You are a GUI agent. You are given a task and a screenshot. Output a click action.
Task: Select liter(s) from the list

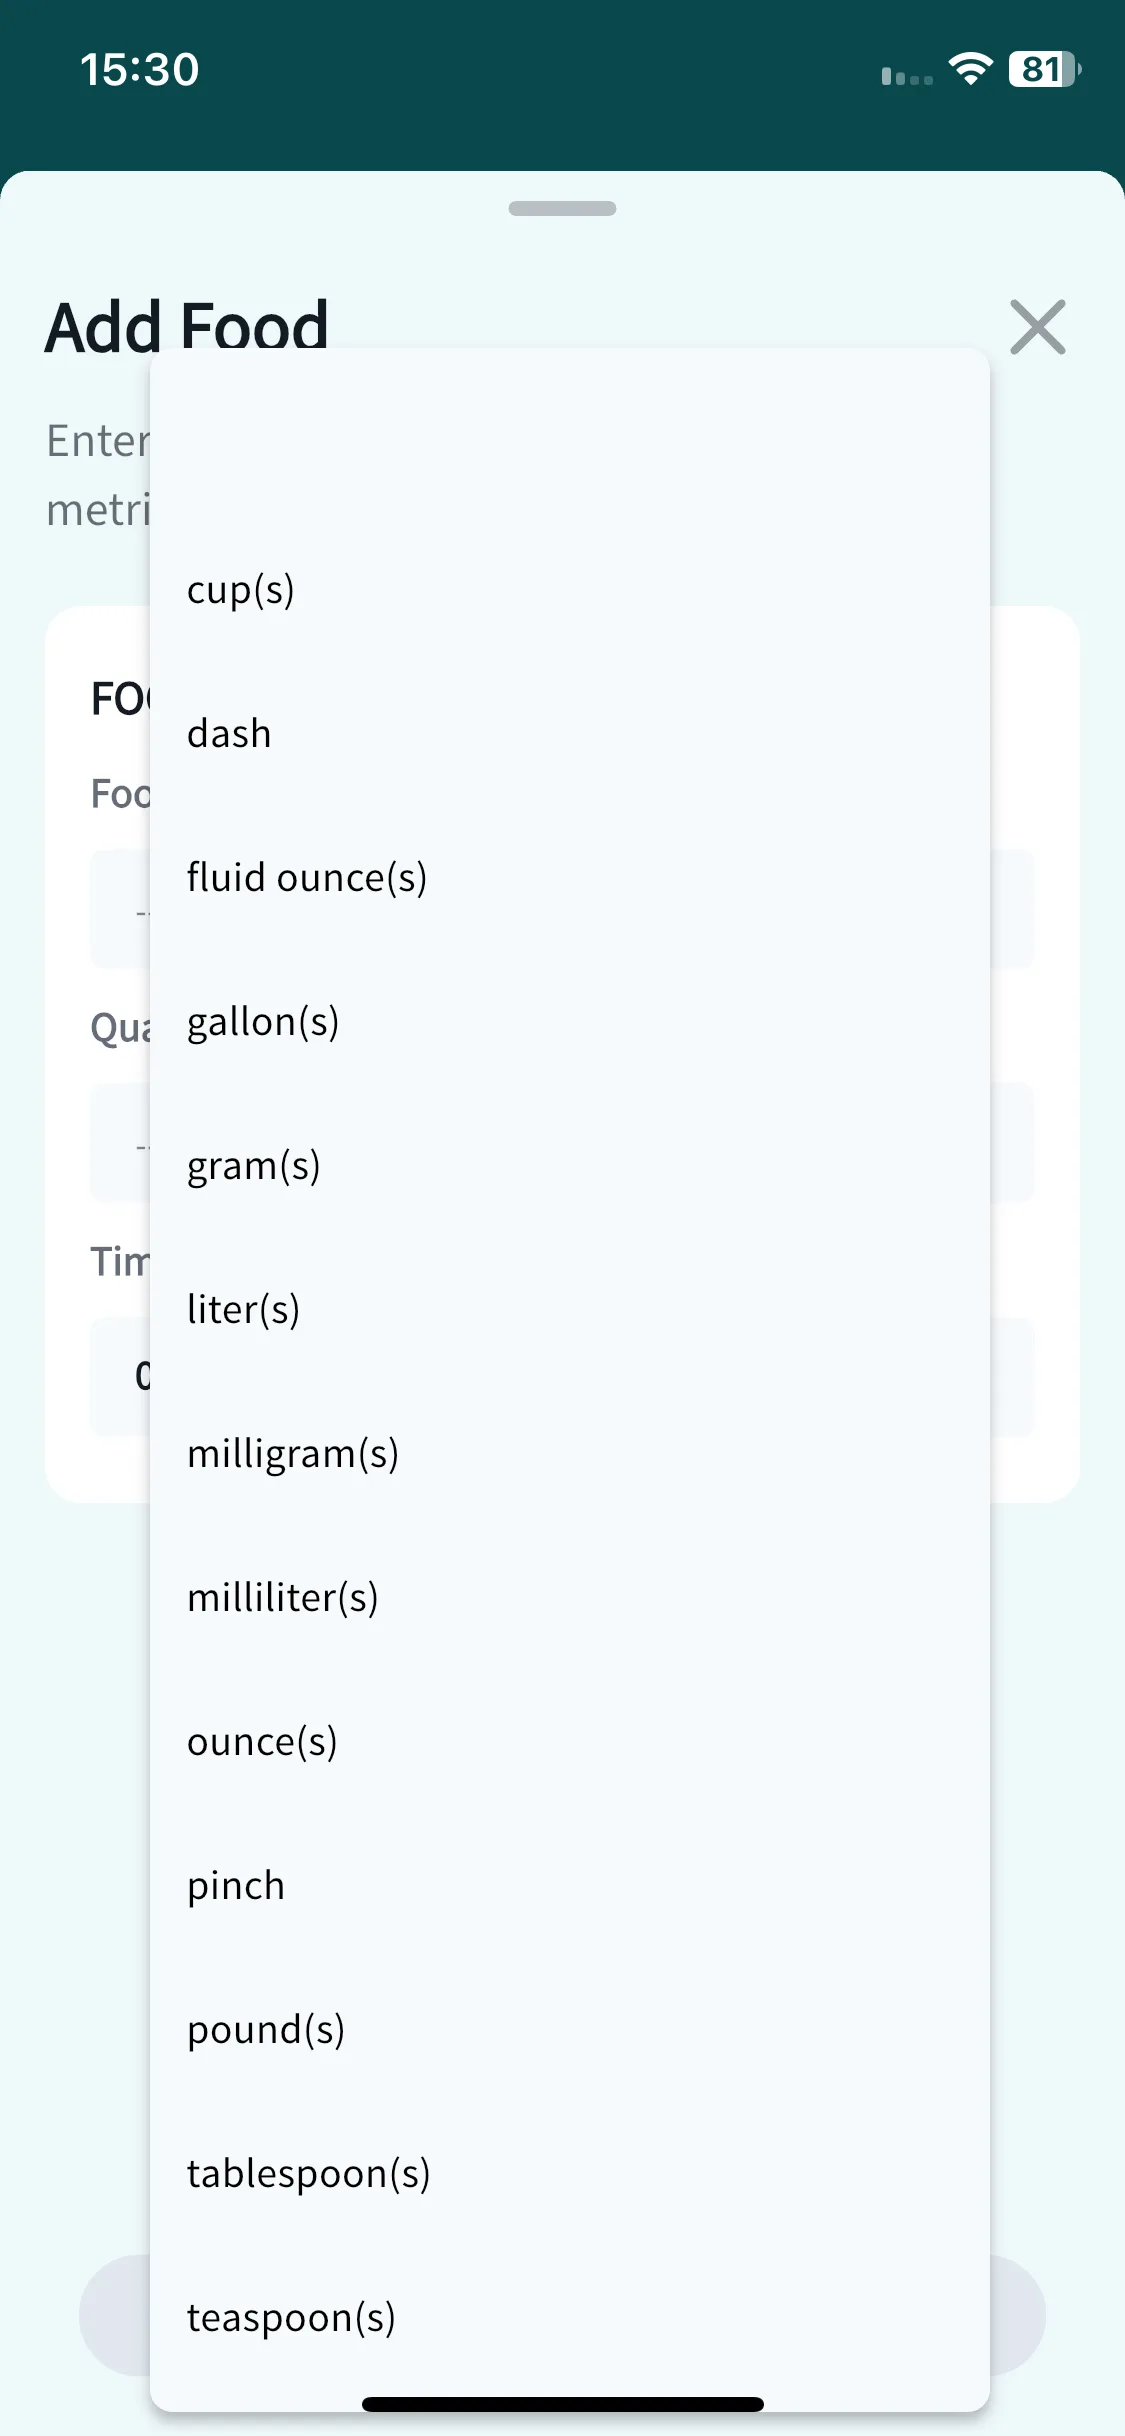click(569, 1310)
